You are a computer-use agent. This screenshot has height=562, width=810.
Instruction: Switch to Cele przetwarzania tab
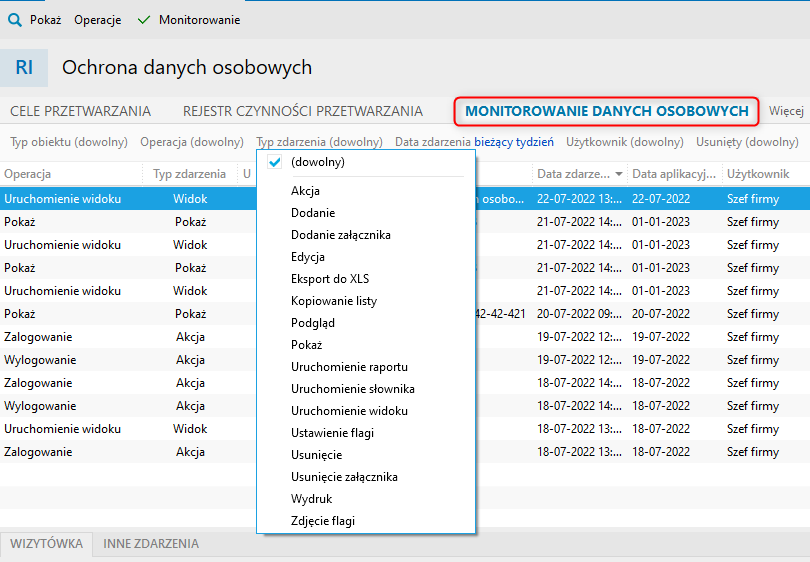coord(81,111)
